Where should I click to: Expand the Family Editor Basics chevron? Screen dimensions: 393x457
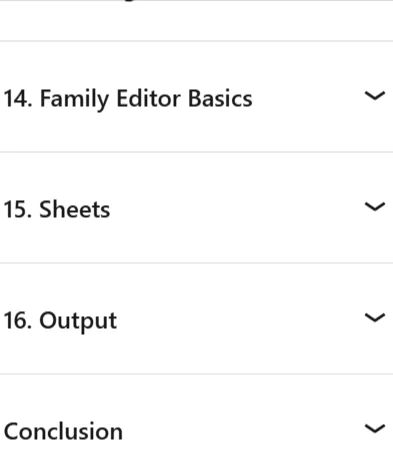pyautogui.click(x=375, y=96)
